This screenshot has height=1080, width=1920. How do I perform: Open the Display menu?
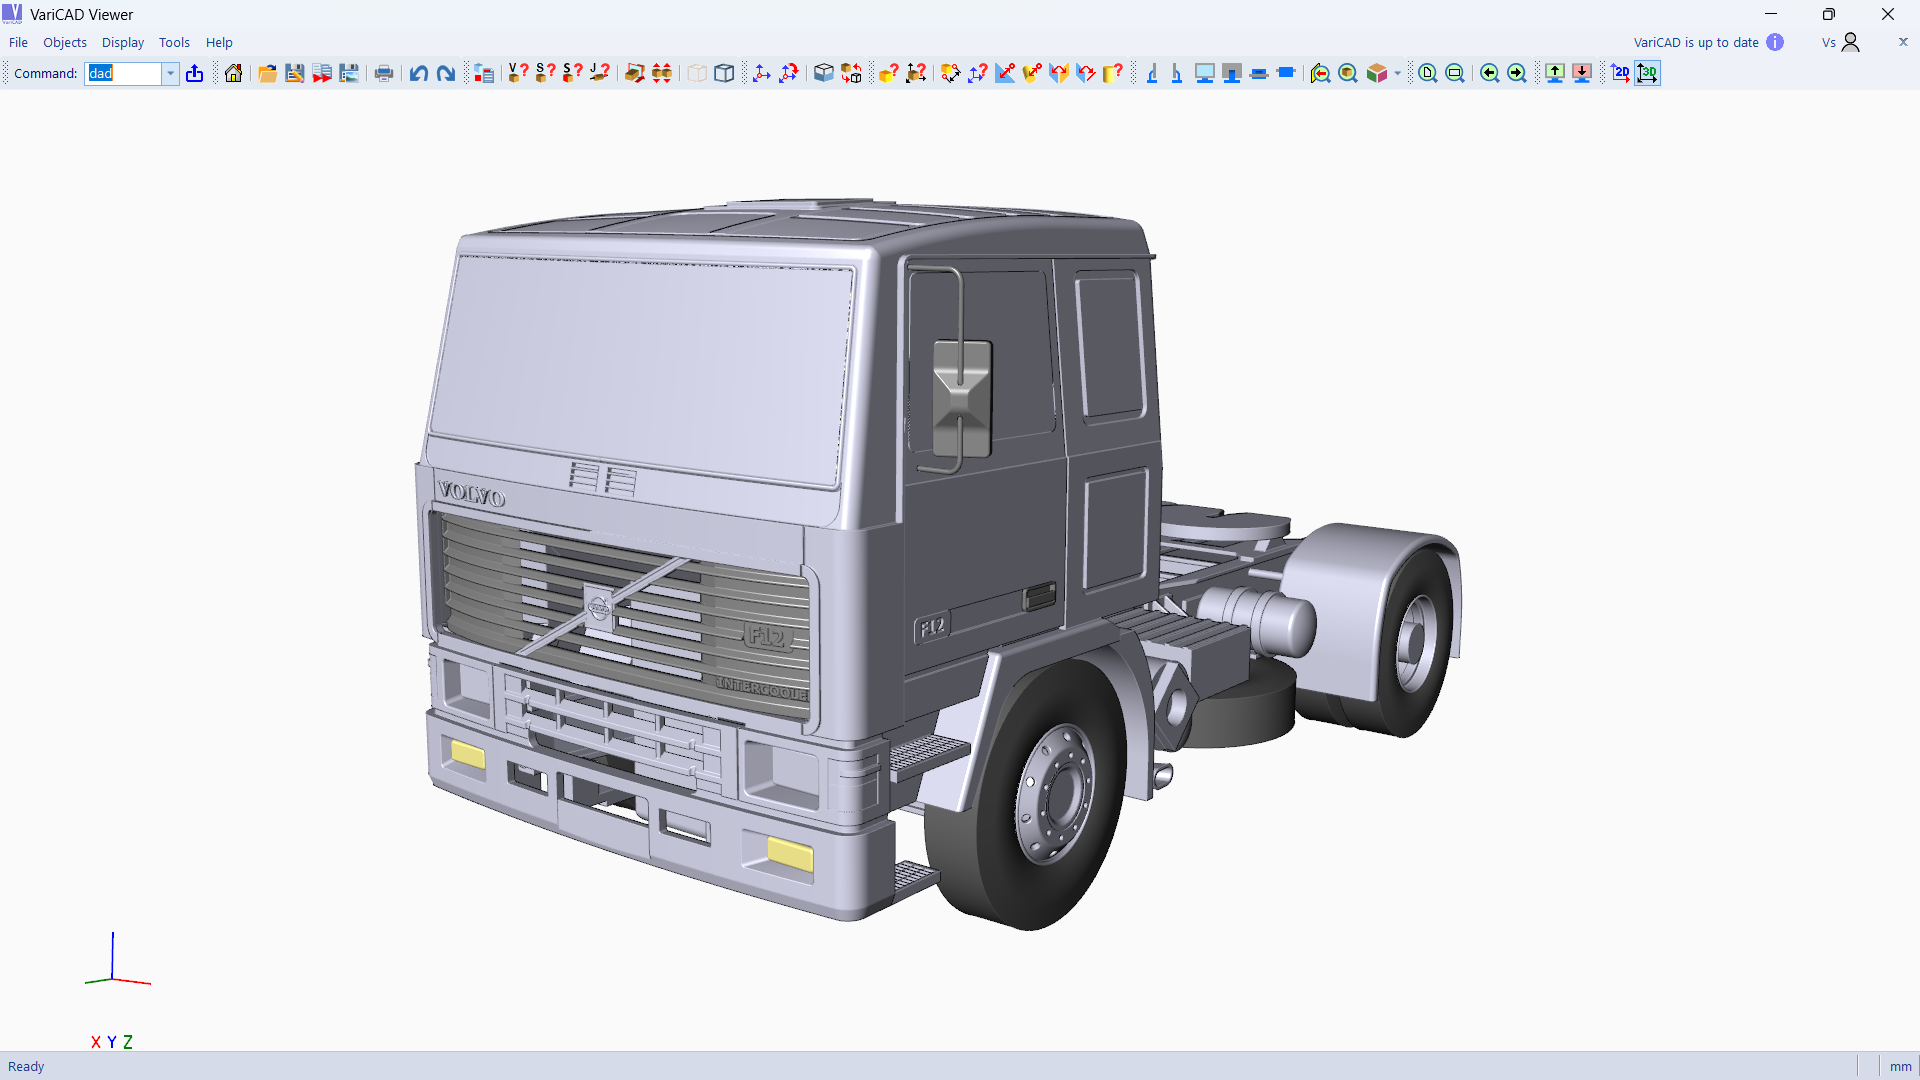click(122, 42)
